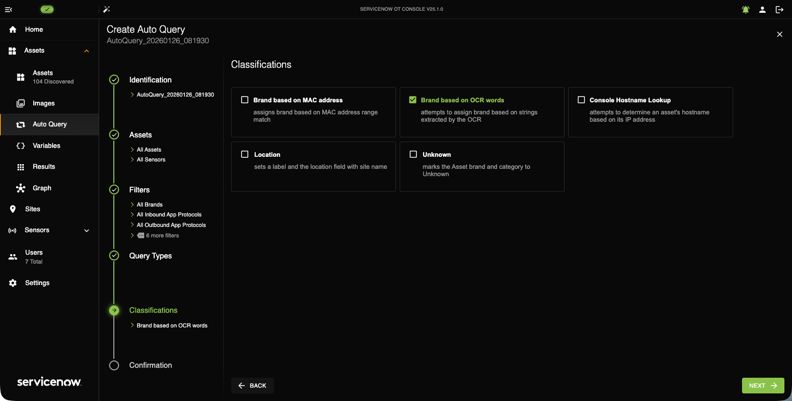Screen dimensions: 792x401
Task: Open Images in sidebar
Action: (x=49, y=104)
